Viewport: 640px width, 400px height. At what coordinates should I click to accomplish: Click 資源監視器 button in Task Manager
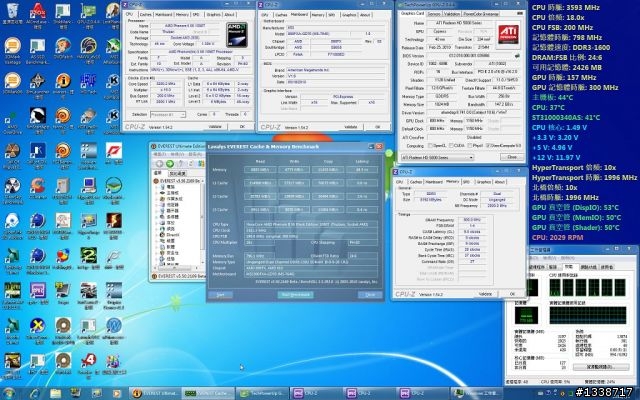coord(599,367)
